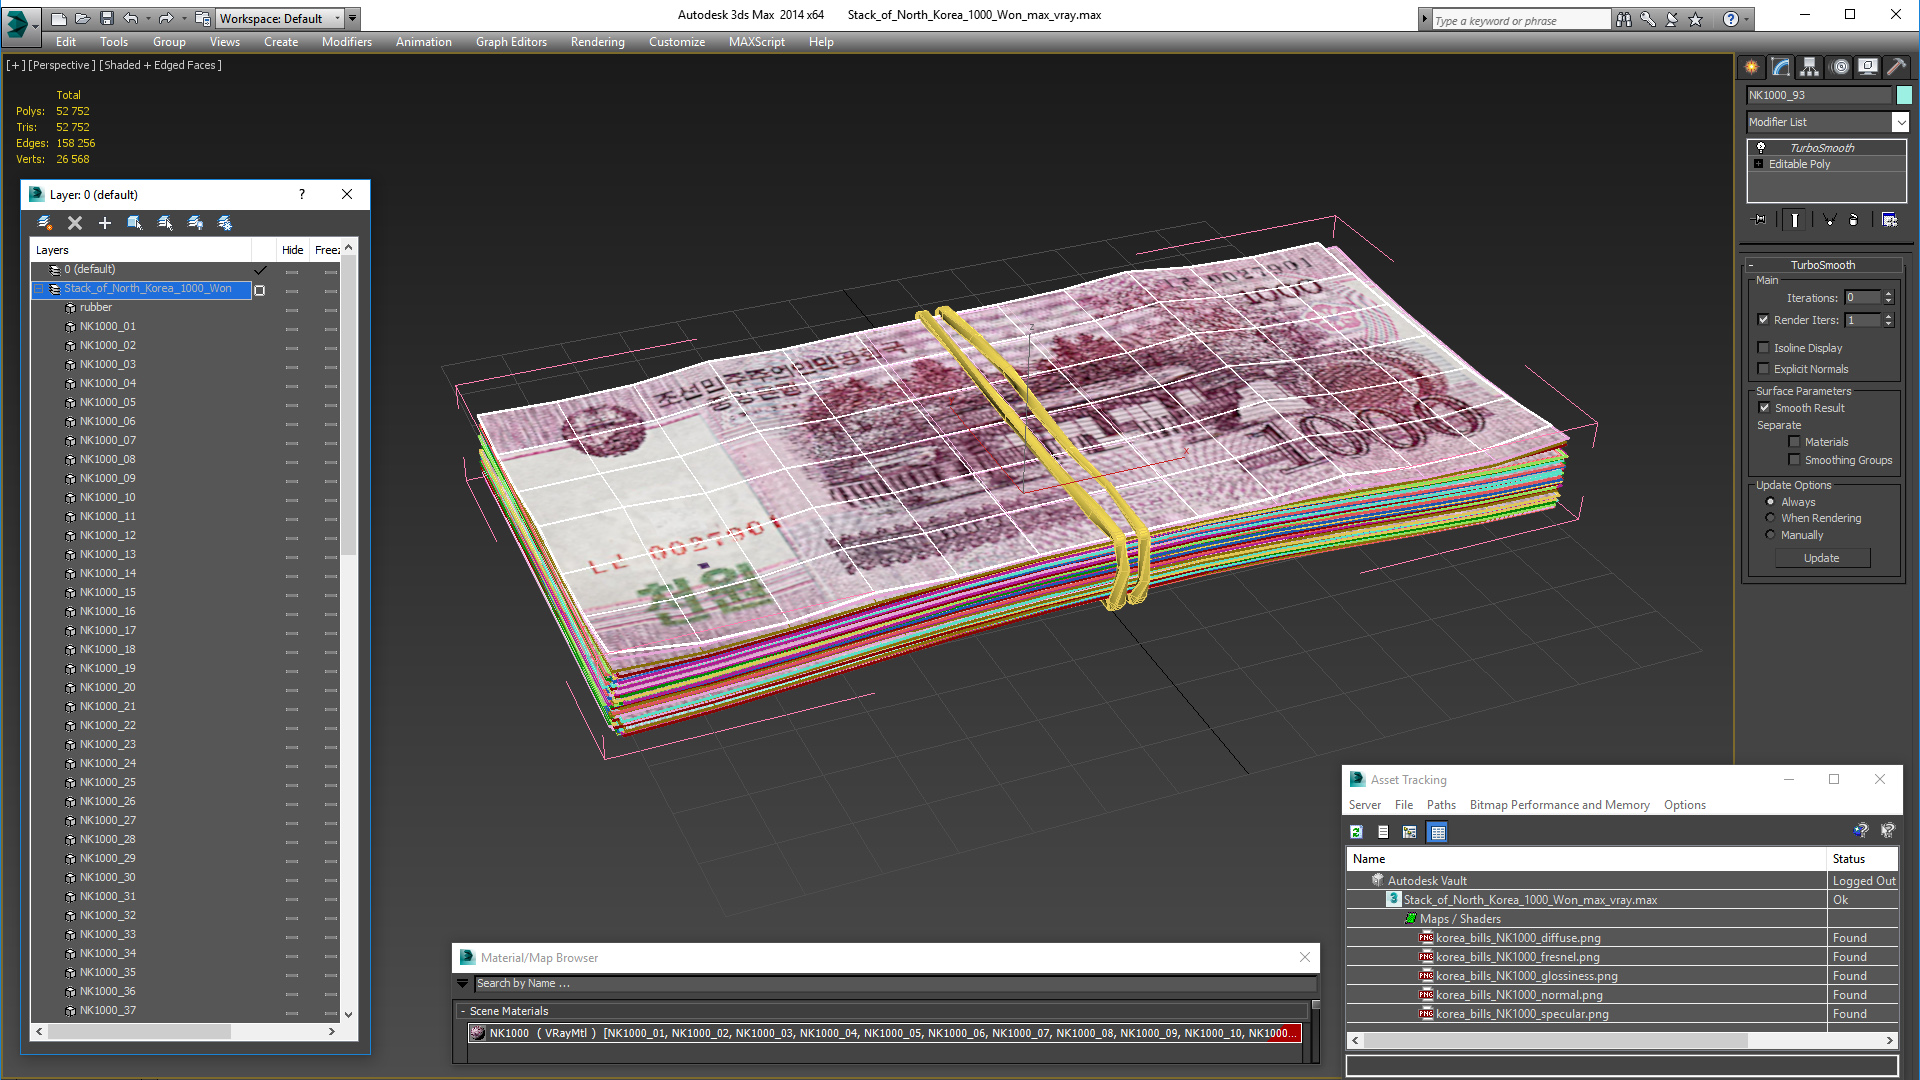Open the MAXScript menu

[x=757, y=42]
